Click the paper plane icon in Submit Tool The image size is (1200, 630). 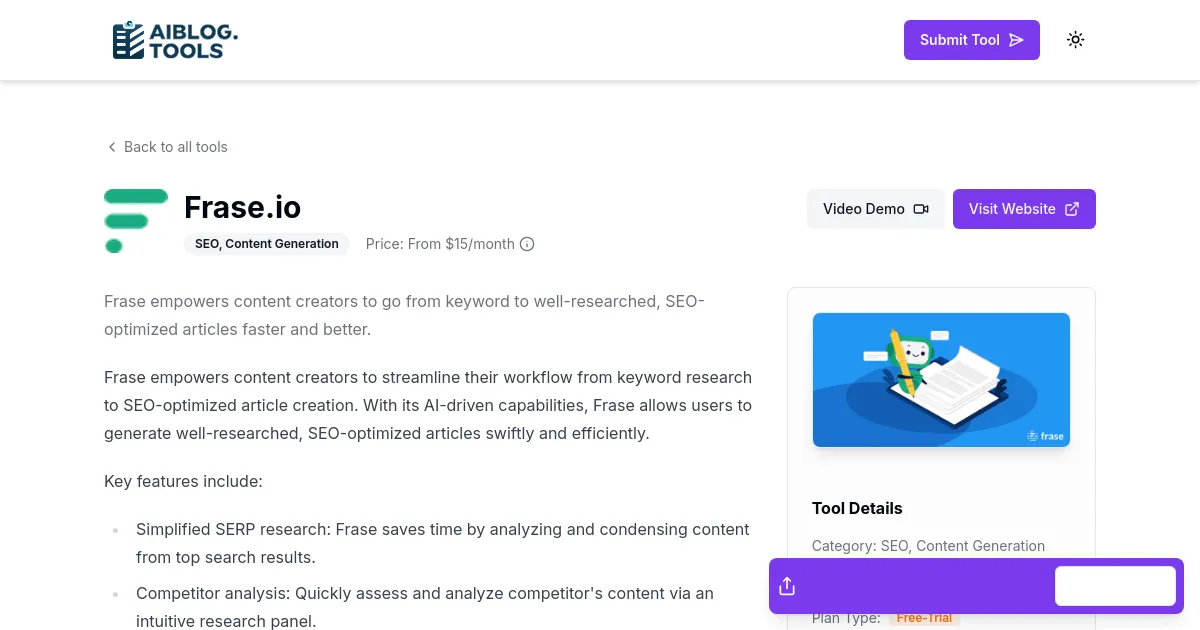(1016, 40)
